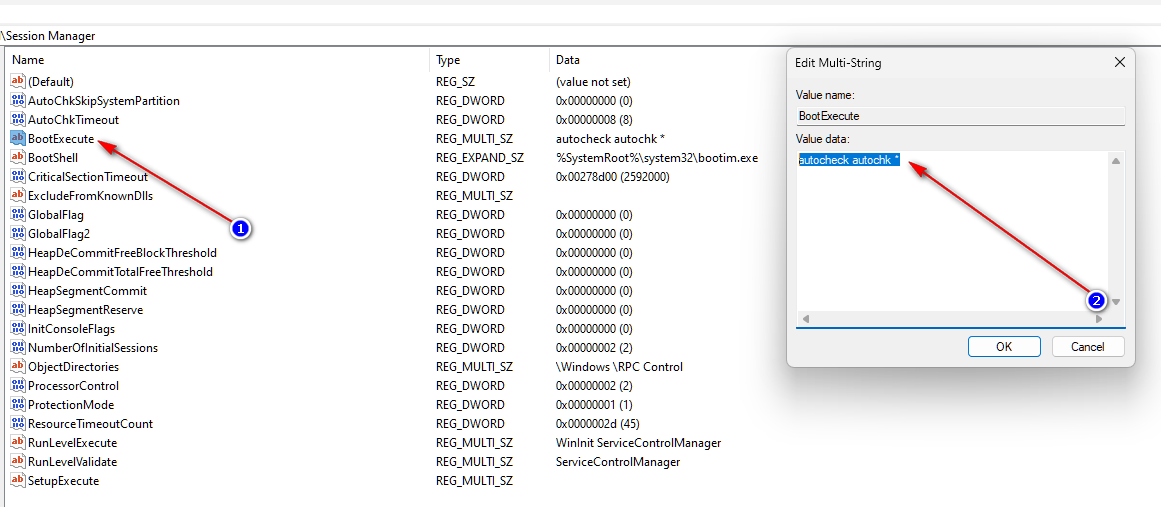Click the Value name field BootExecute

pos(960,116)
